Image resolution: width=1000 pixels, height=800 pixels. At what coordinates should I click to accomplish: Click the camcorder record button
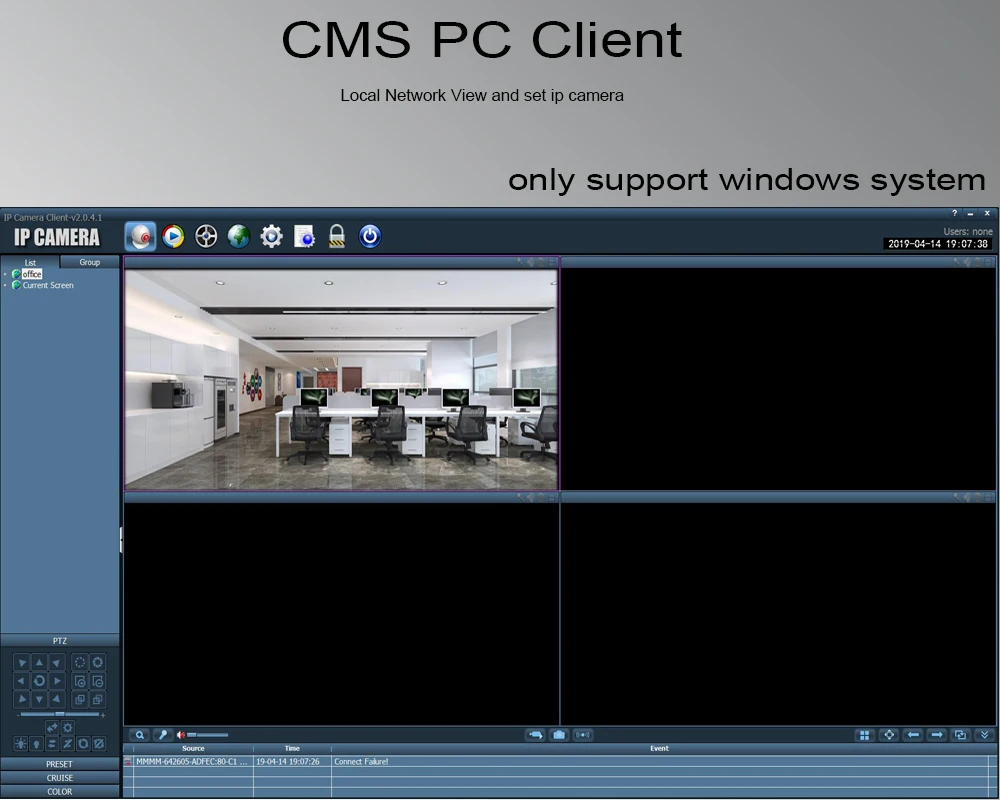click(x=536, y=735)
